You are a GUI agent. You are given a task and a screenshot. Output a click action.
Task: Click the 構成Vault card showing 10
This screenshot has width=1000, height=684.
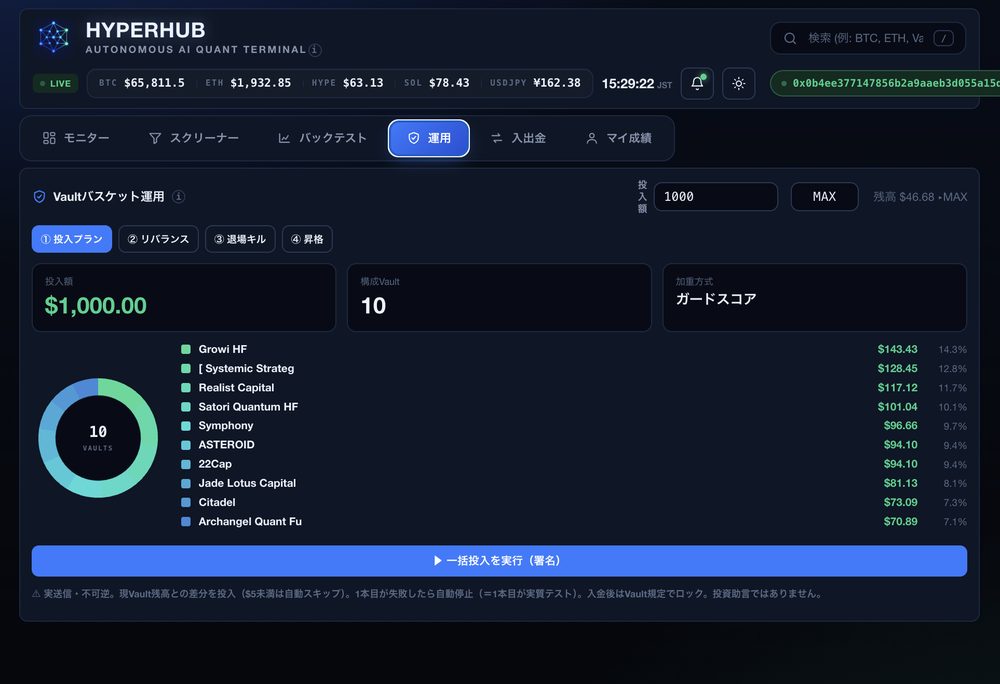pos(499,298)
